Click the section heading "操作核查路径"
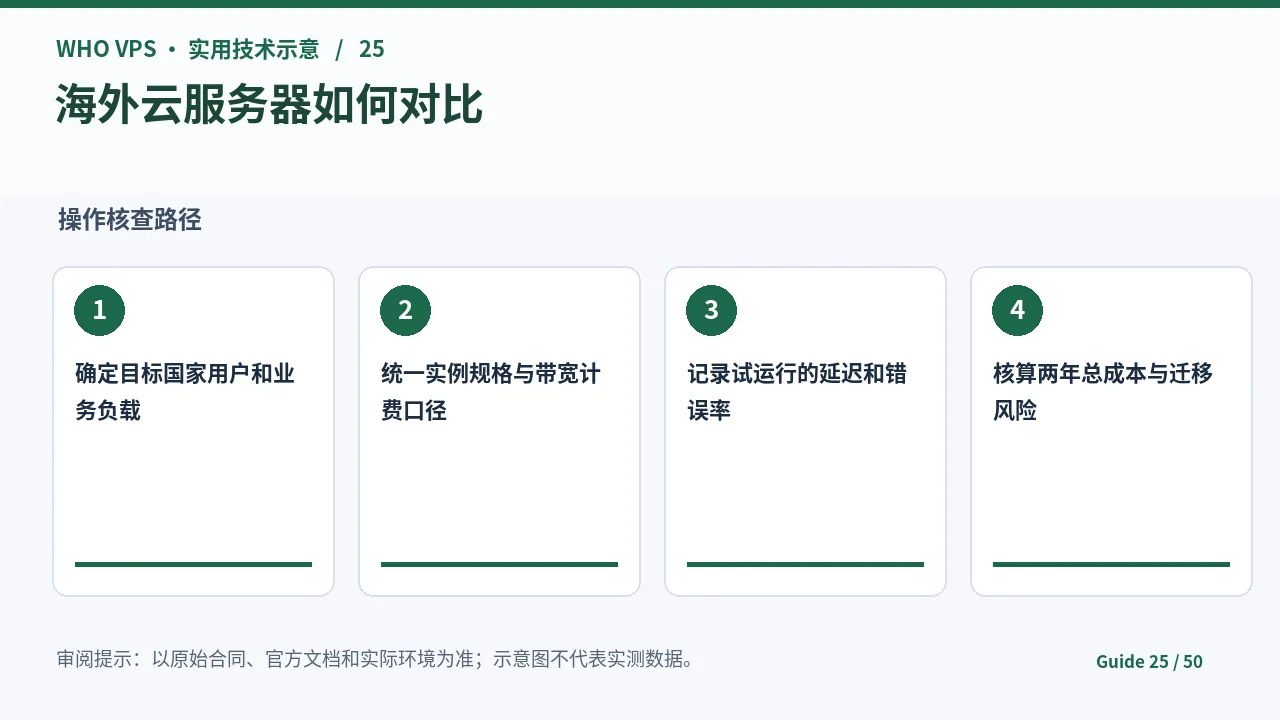The height and width of the screenshot is (720, 1280). click(130, 220)
